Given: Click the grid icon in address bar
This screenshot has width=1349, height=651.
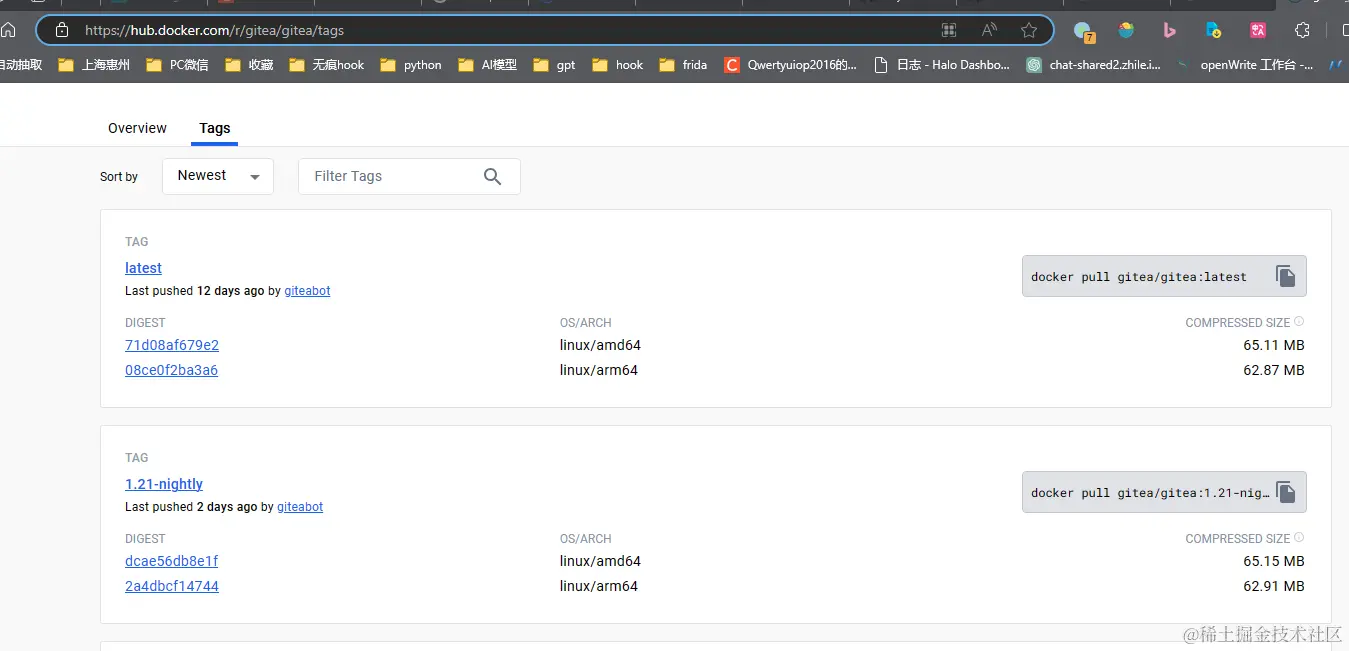Looking at the screenshot, I should [x=949, y=30].
